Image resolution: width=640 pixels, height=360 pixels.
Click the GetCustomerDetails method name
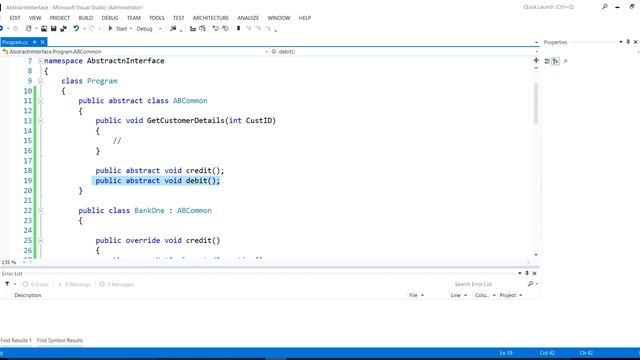click(186, 120)
